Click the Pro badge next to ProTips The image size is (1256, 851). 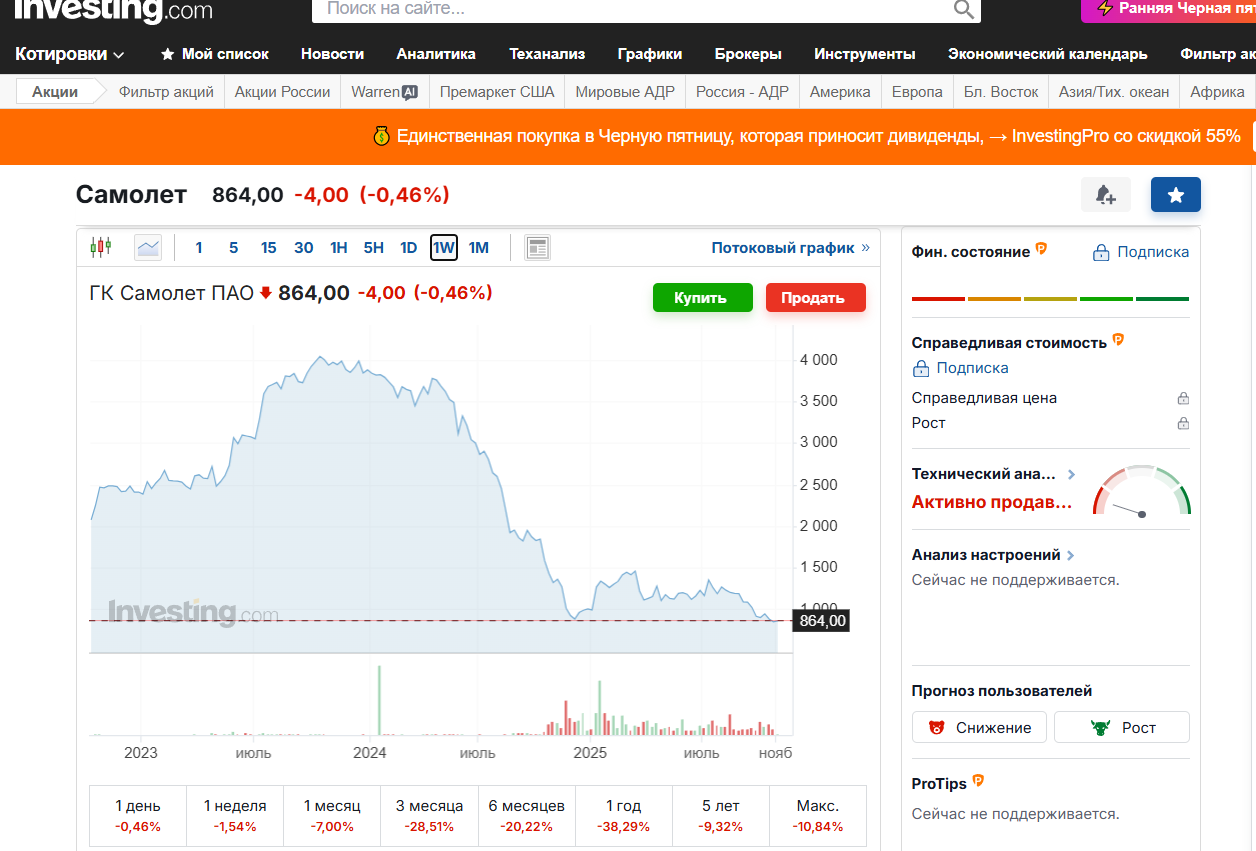coord(978,780)
